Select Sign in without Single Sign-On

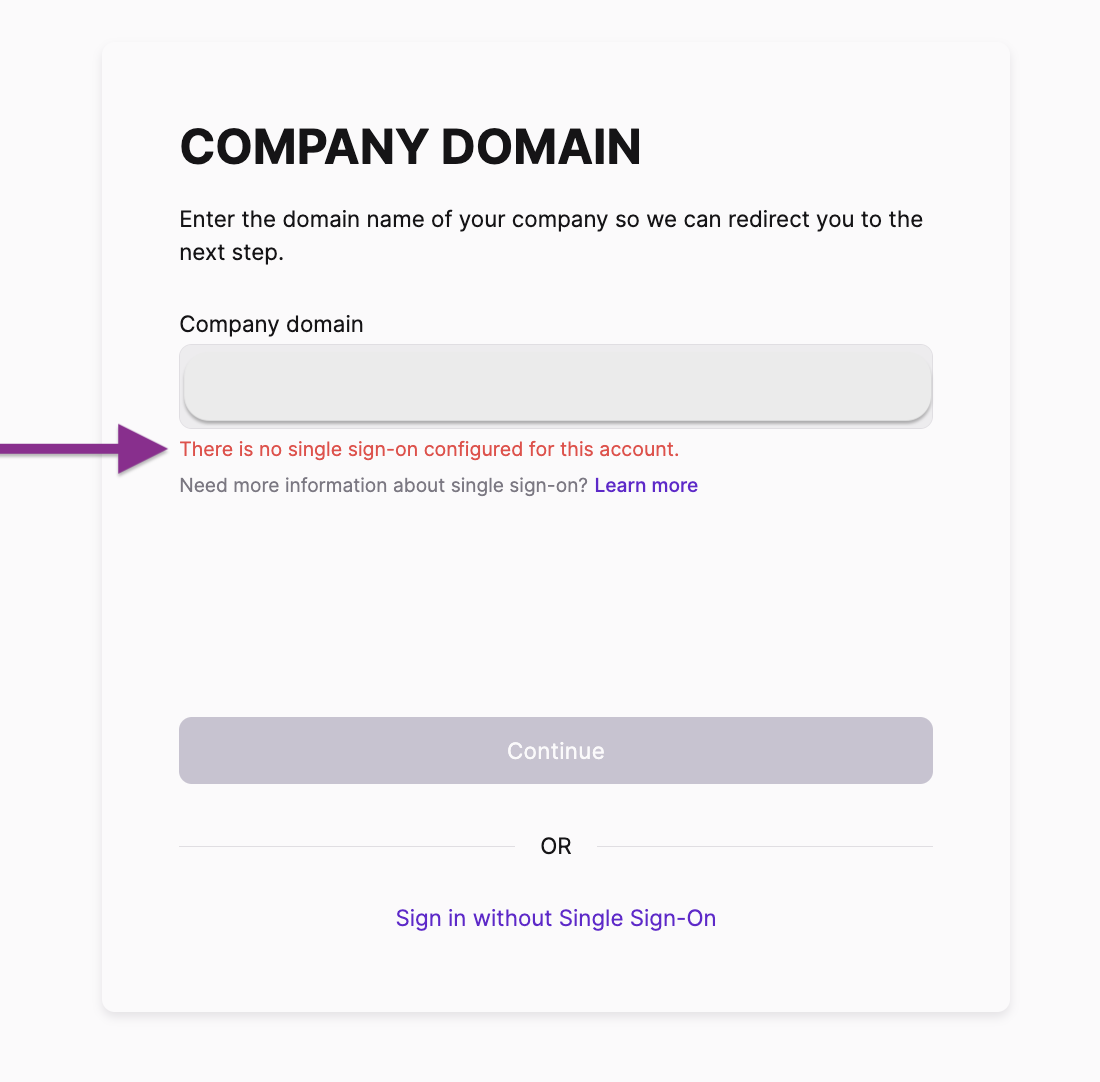(x=555, y=918)
